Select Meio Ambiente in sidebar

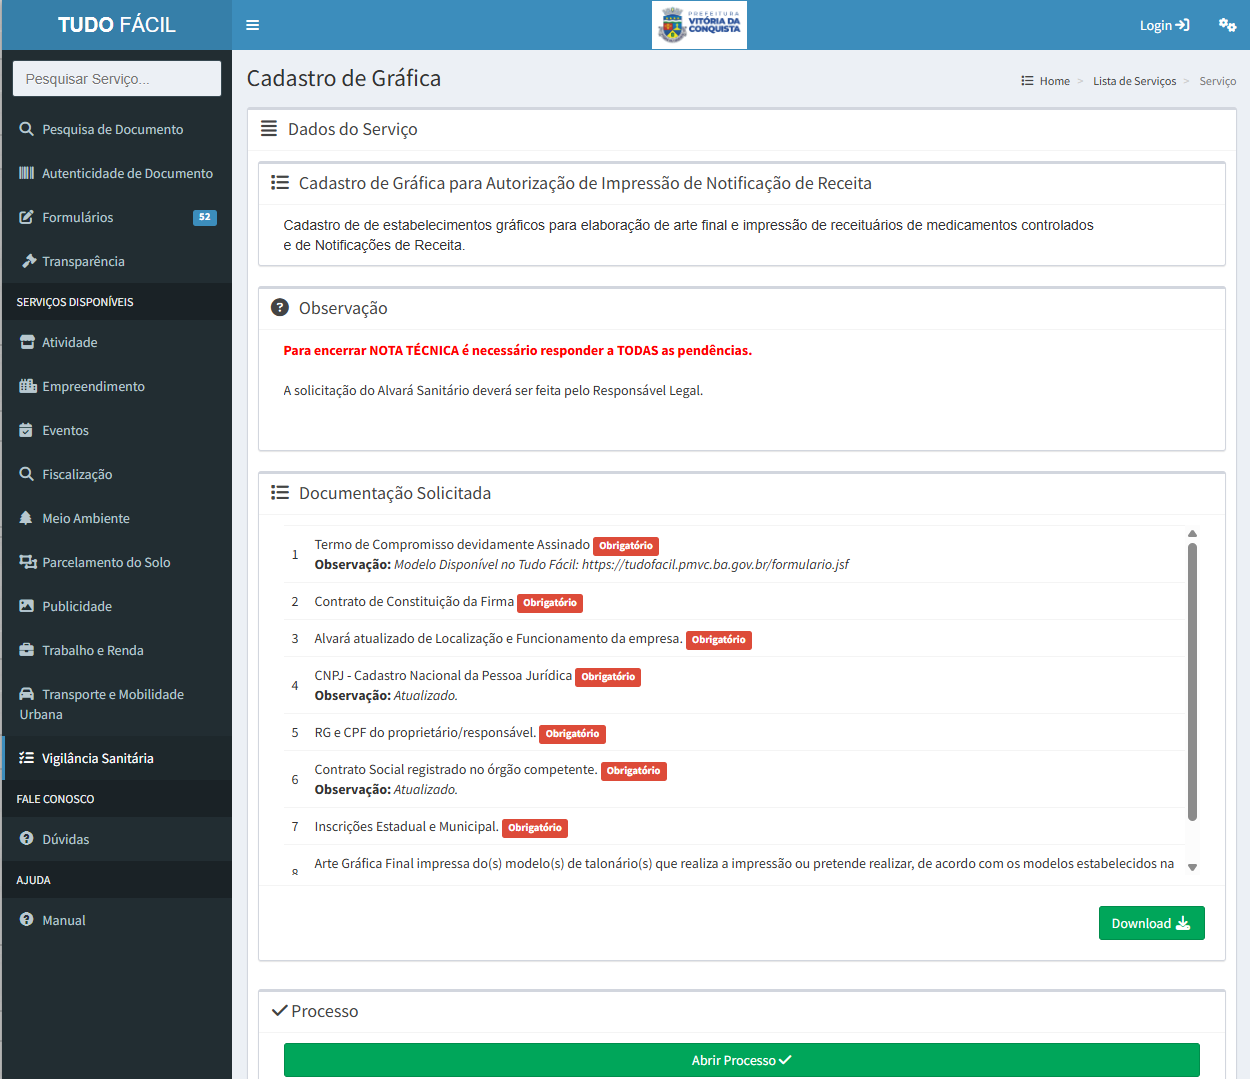click(86, 518)
